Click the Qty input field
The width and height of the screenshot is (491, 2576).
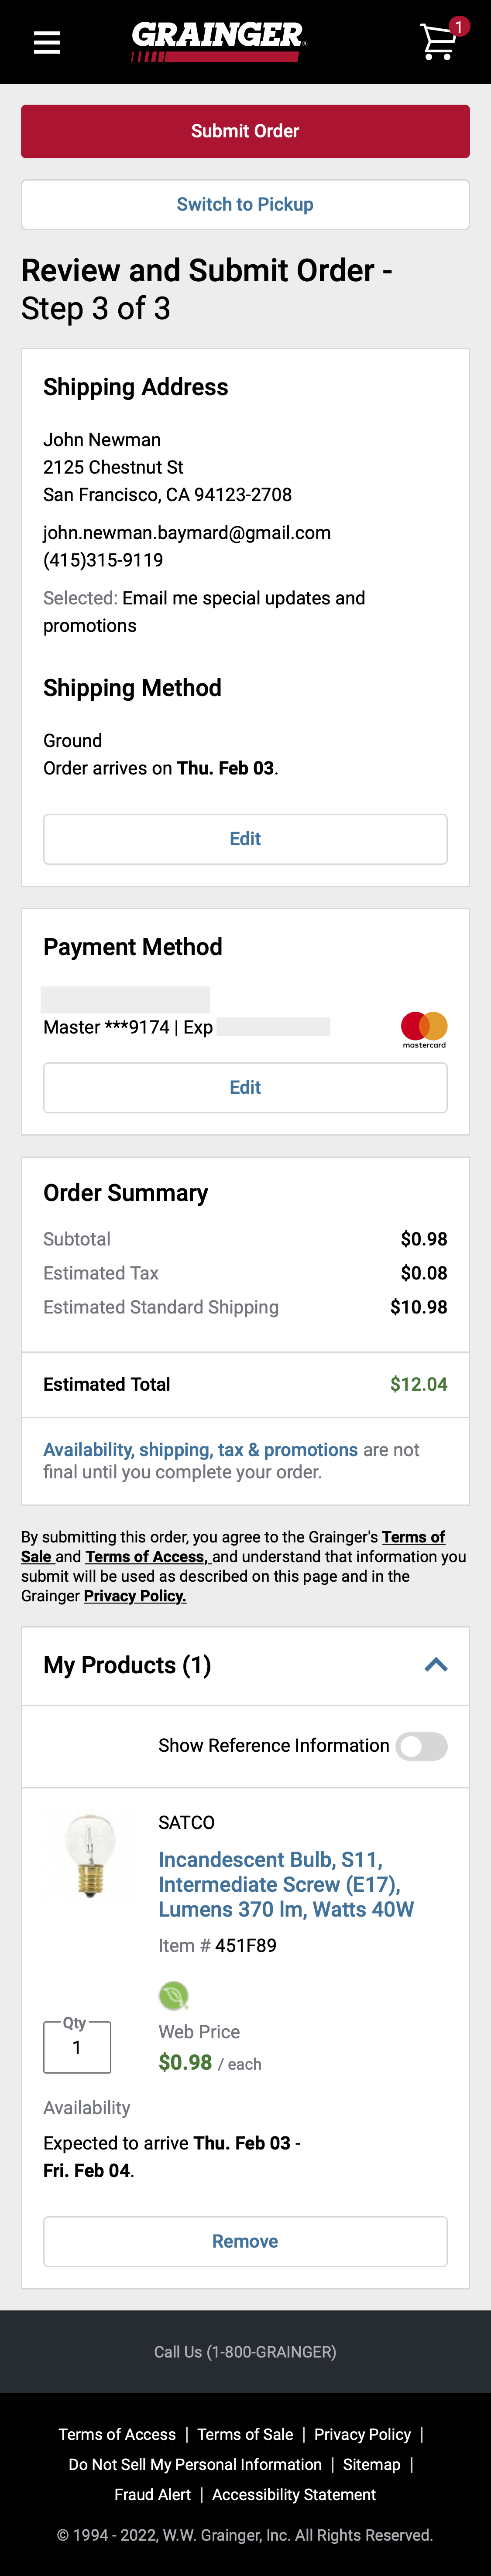77,2047
